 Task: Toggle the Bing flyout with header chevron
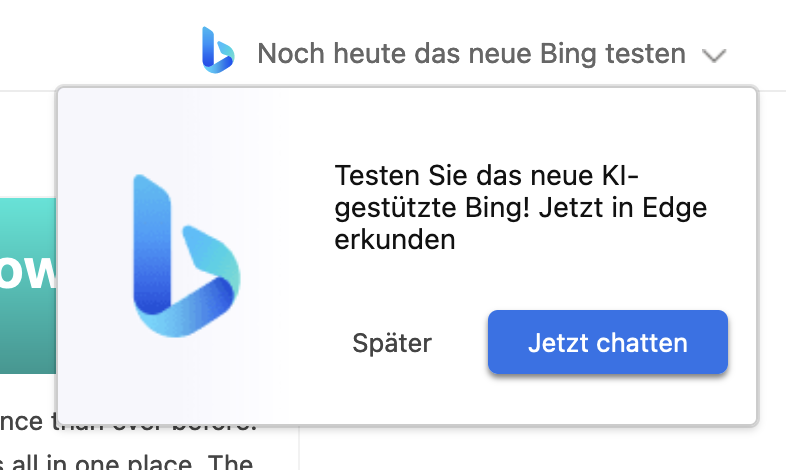coord(713,55)
